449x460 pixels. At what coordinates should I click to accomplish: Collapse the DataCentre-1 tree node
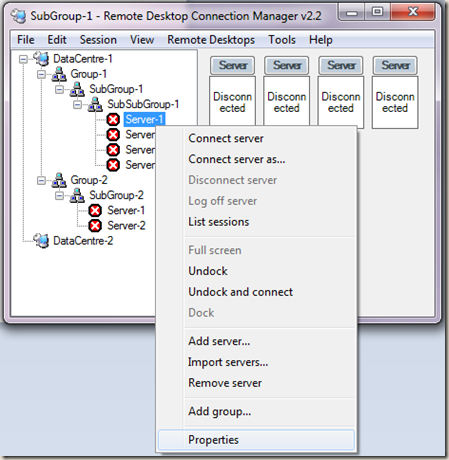click(23, 59)
